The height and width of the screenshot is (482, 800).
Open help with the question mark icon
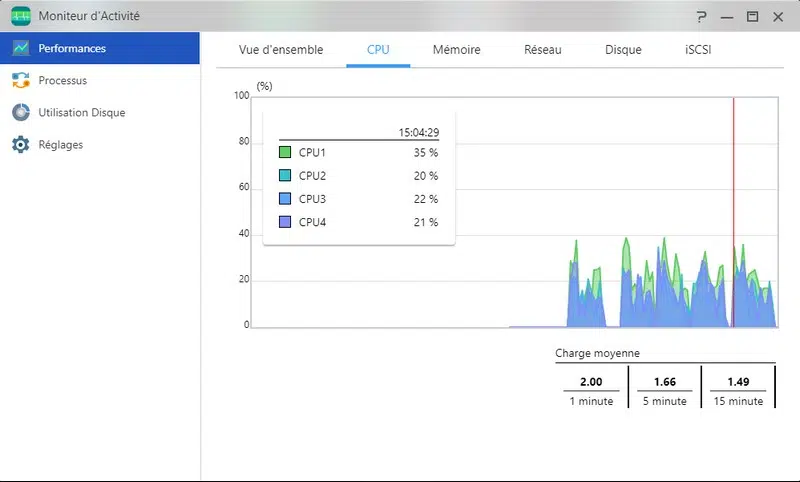(x=702, y=17)
